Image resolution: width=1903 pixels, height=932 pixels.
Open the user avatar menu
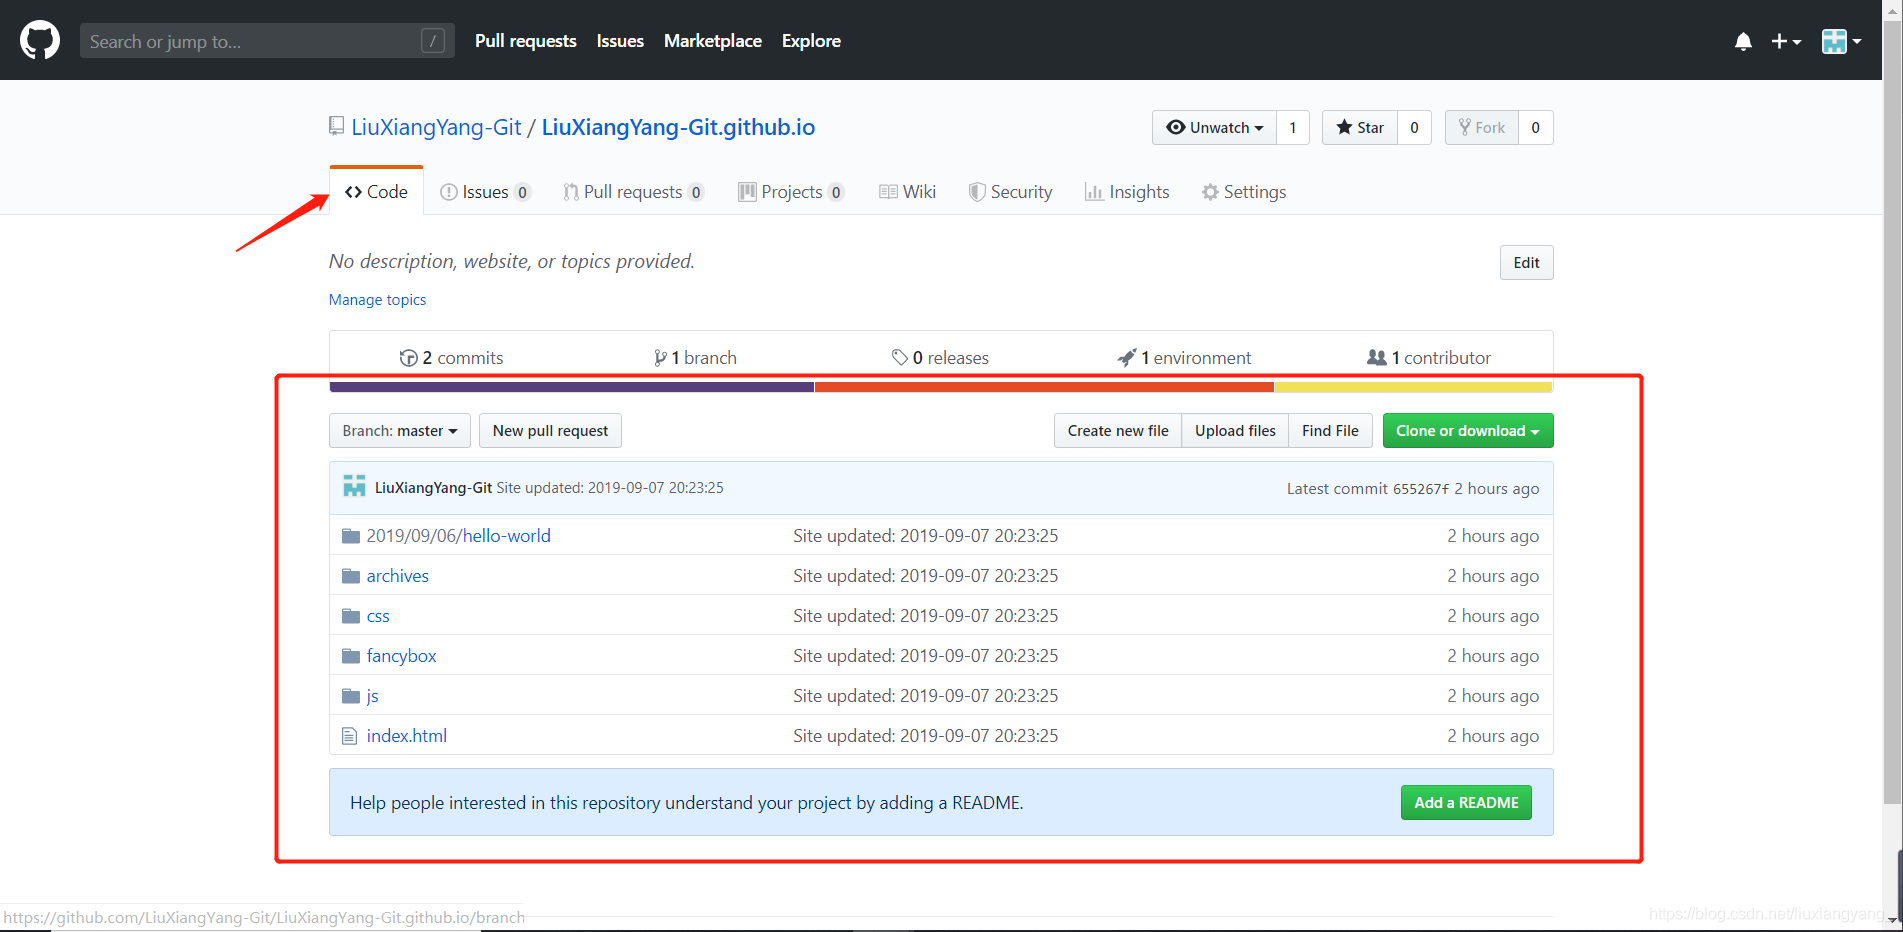1841,41
